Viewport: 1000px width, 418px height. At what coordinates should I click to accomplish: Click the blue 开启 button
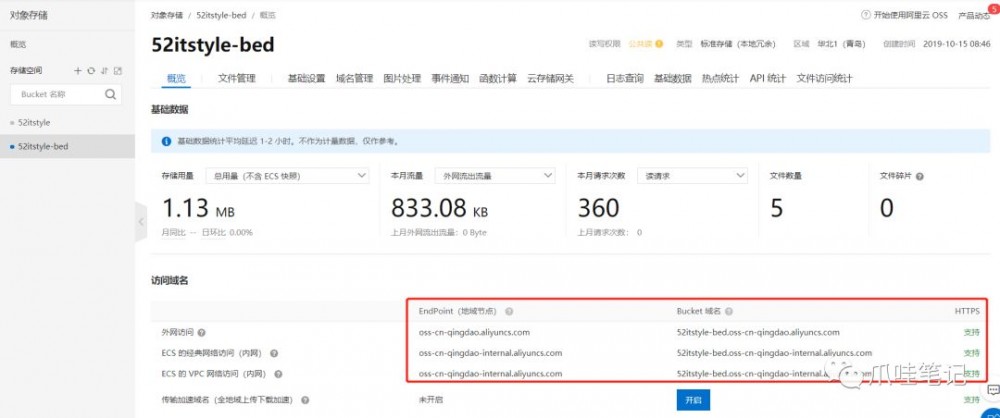coord(693,399)
